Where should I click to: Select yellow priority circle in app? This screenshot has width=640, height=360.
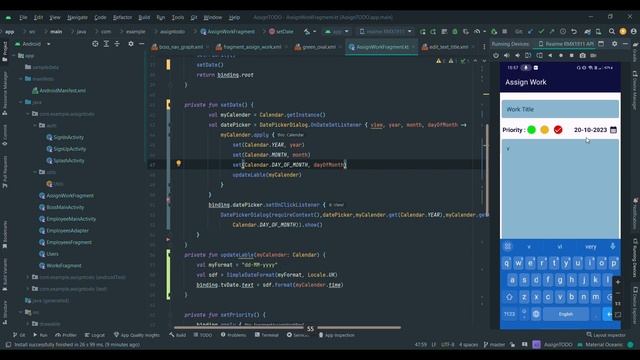pos(544,130)
